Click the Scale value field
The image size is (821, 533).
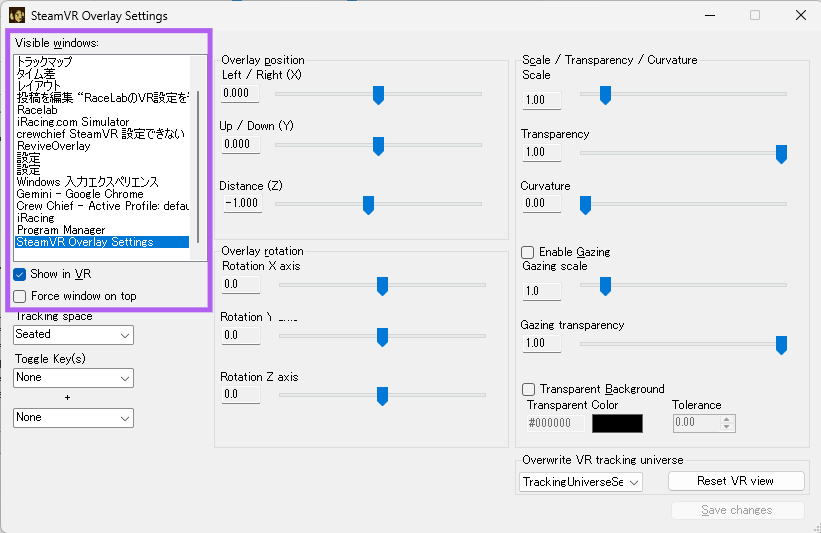(x=541, y=100)
